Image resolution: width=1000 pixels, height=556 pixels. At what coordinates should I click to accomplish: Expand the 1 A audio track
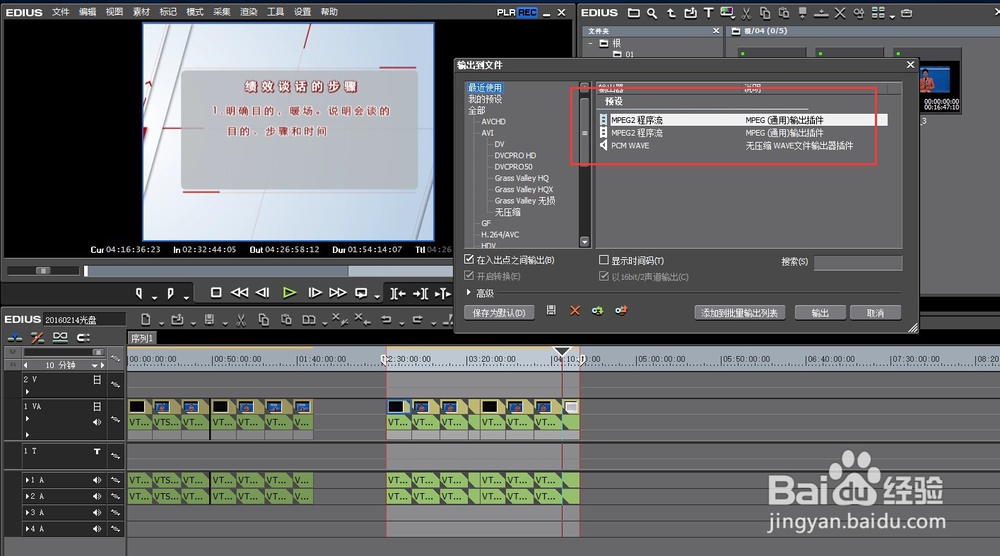click(26, 480)
